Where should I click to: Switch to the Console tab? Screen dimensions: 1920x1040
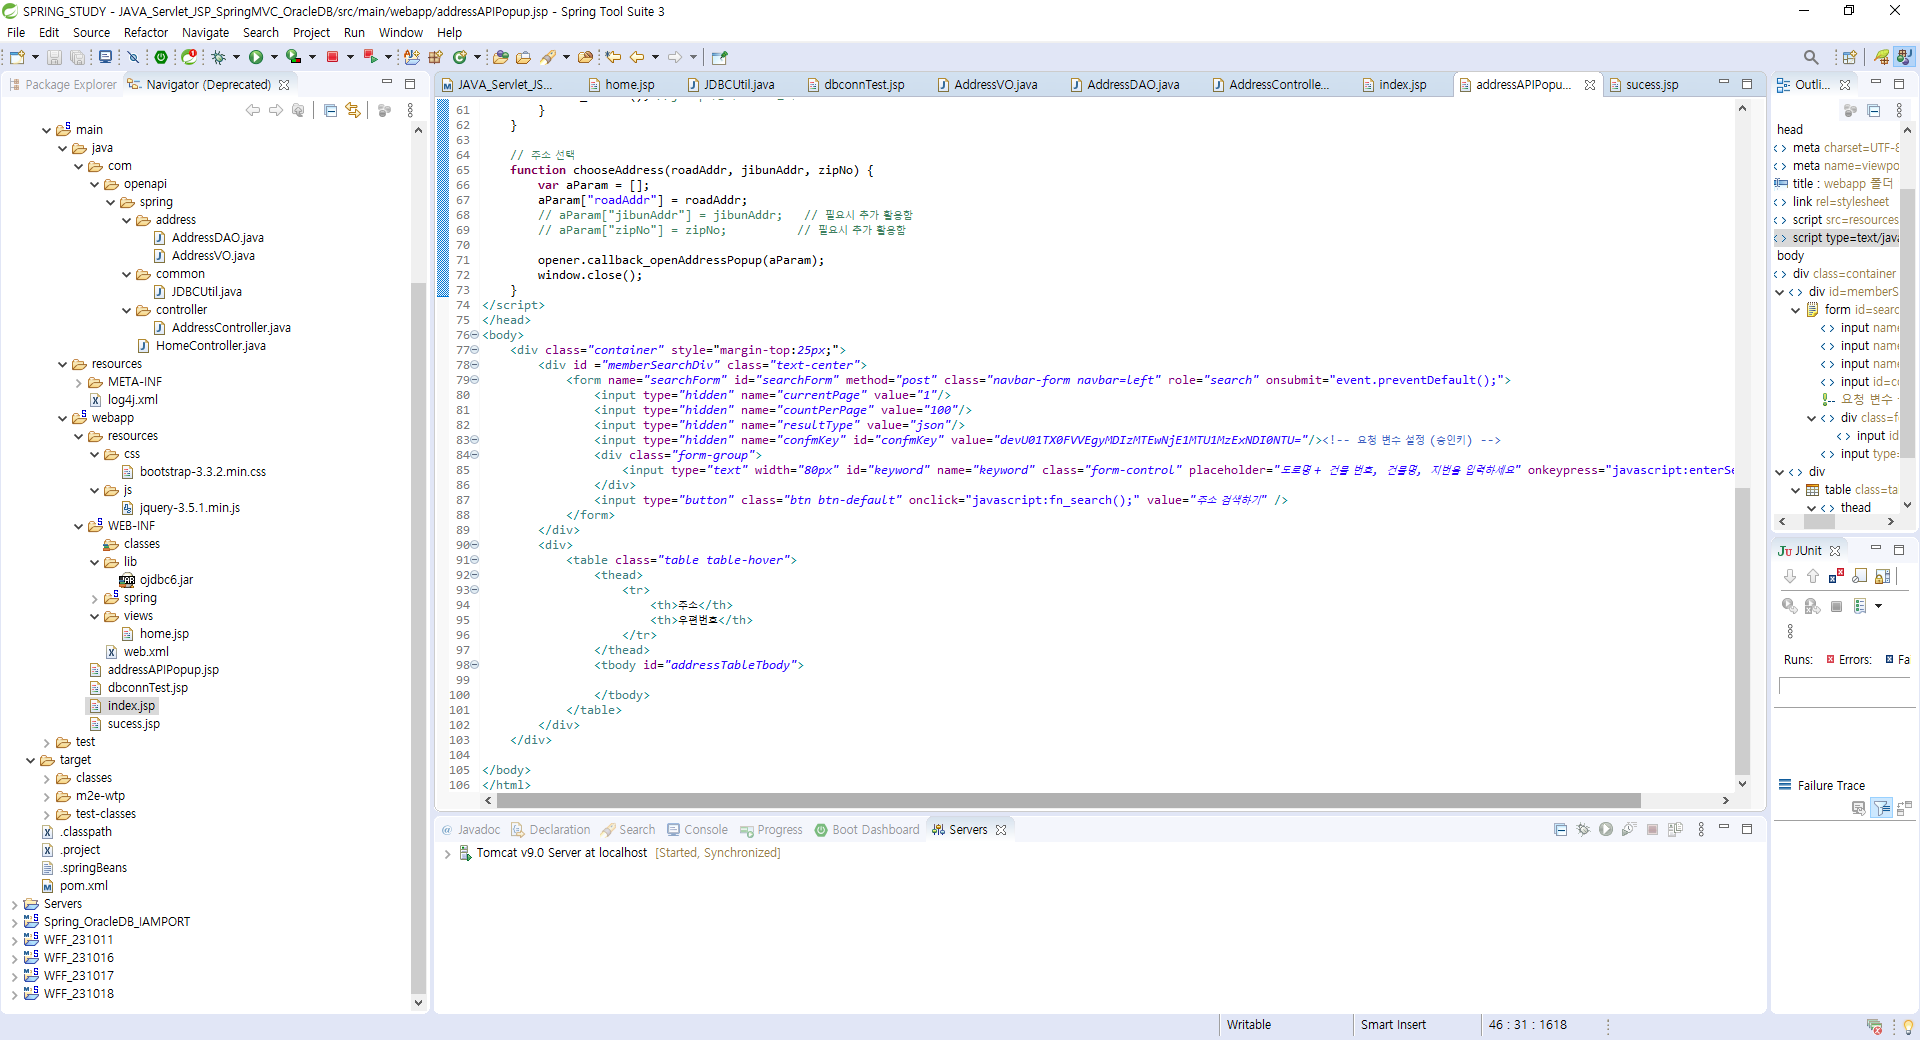697,830
